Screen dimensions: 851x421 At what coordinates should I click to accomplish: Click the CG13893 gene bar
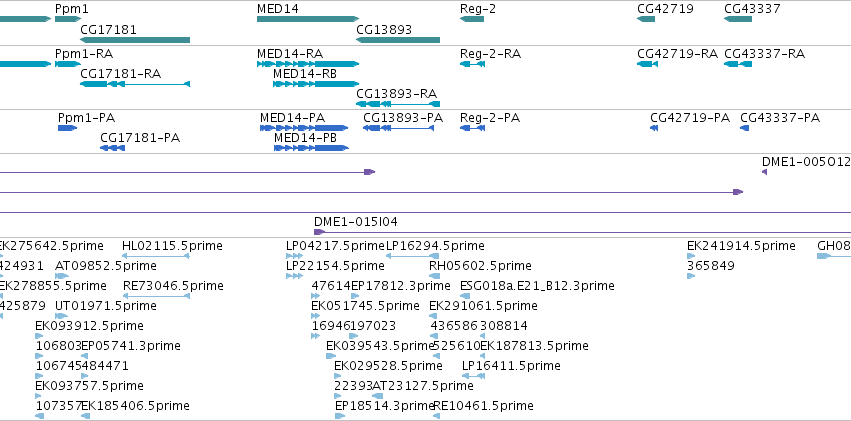click(x=398, y=40)
